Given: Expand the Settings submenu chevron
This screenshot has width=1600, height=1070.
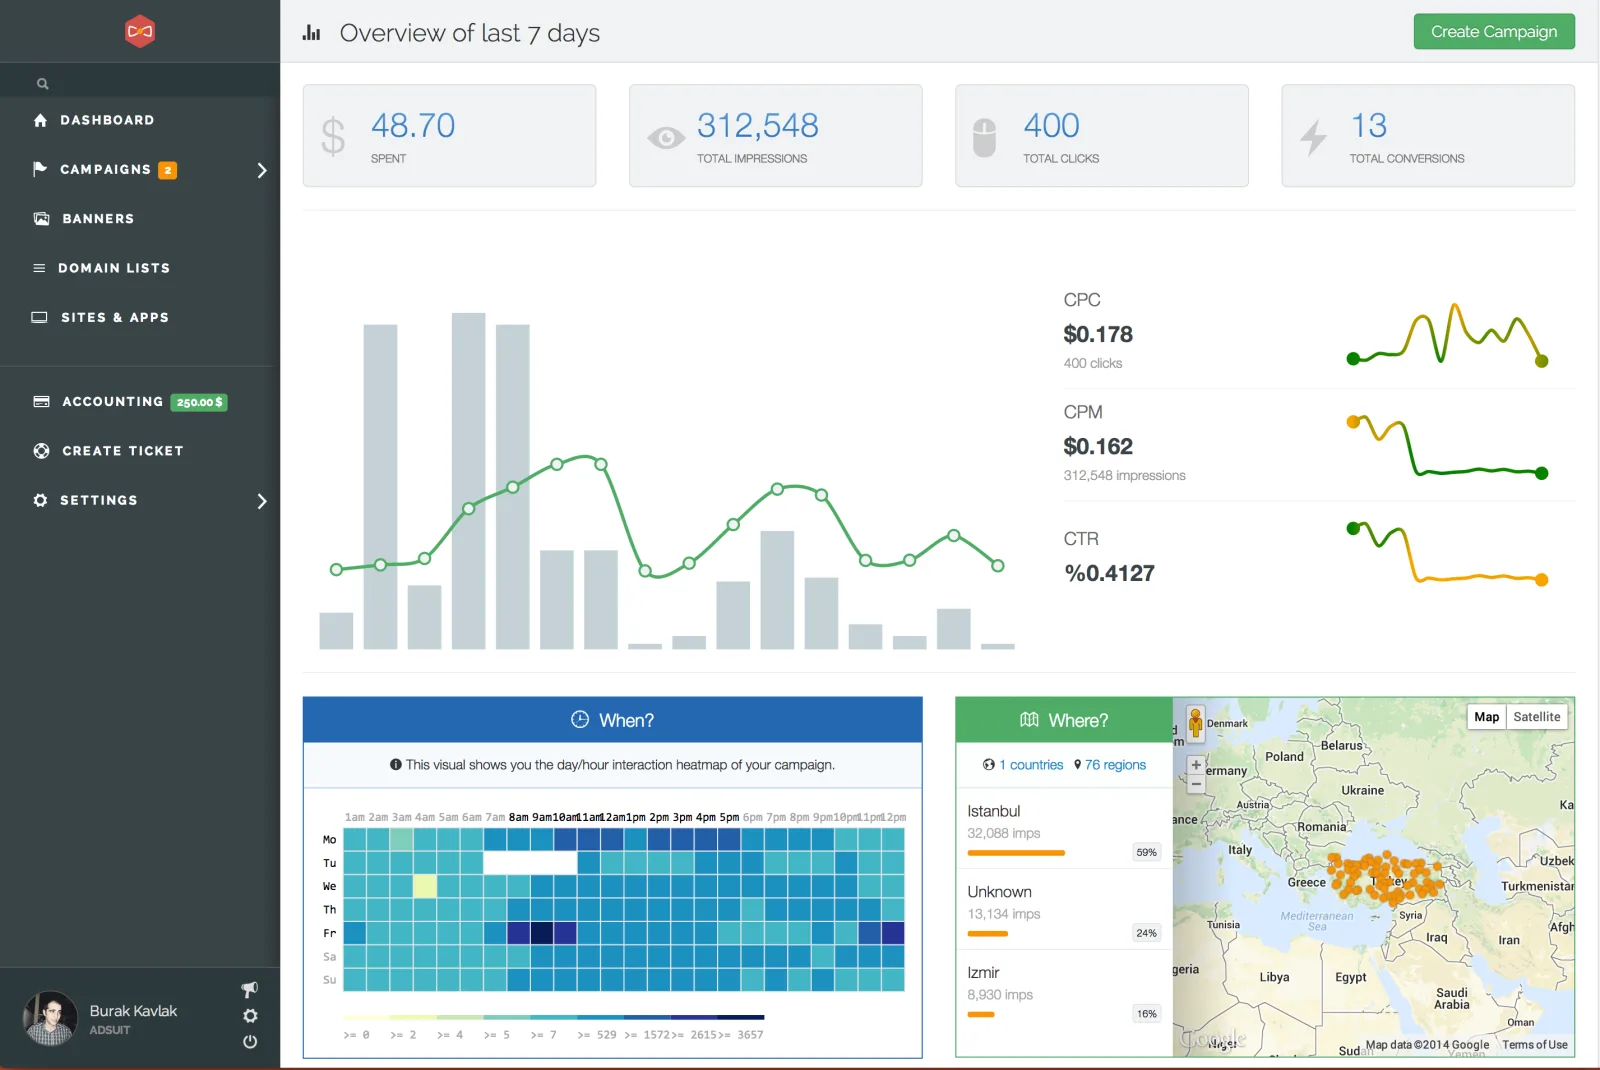Looking at the screenshot, I should 262,501.
